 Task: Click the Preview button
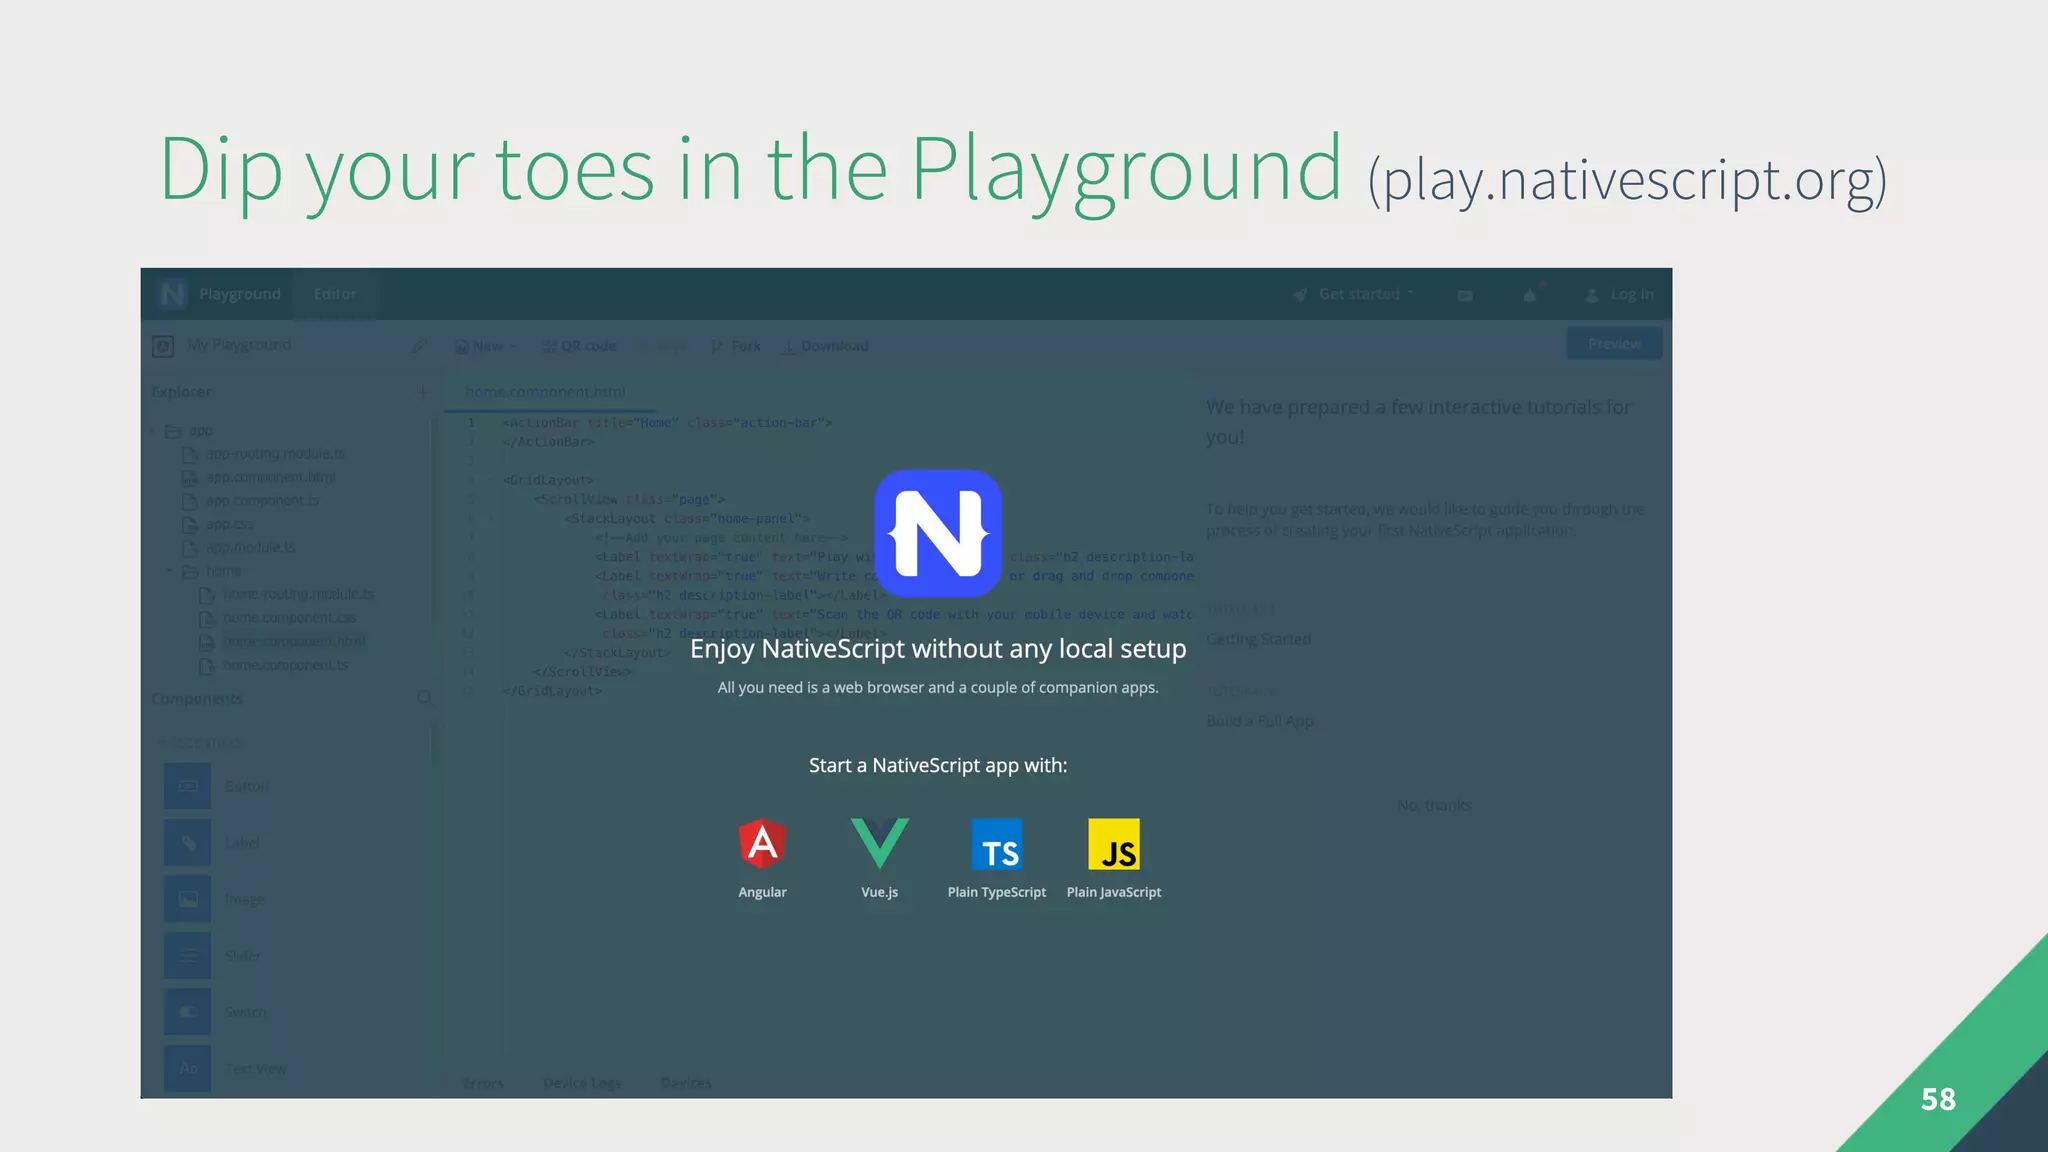coord(1614,344)
